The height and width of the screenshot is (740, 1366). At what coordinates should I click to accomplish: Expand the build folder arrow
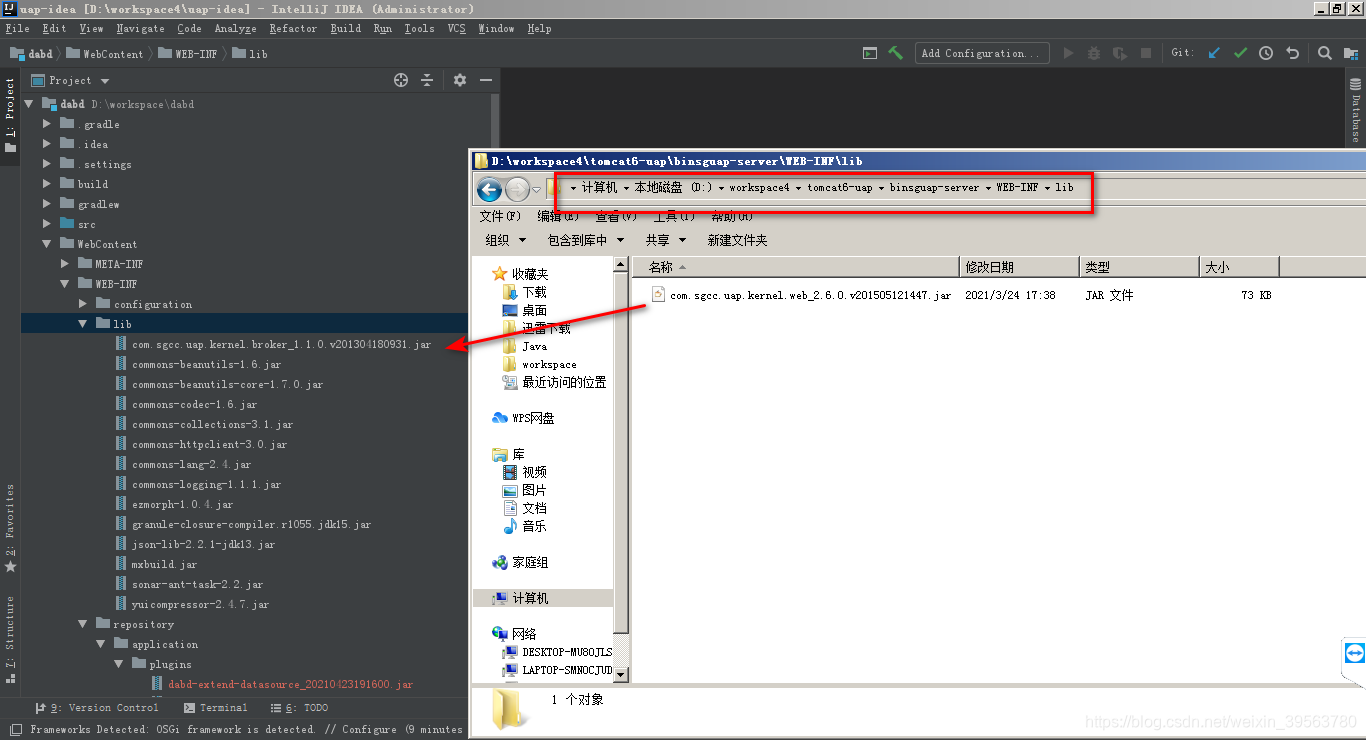[47, 184]
